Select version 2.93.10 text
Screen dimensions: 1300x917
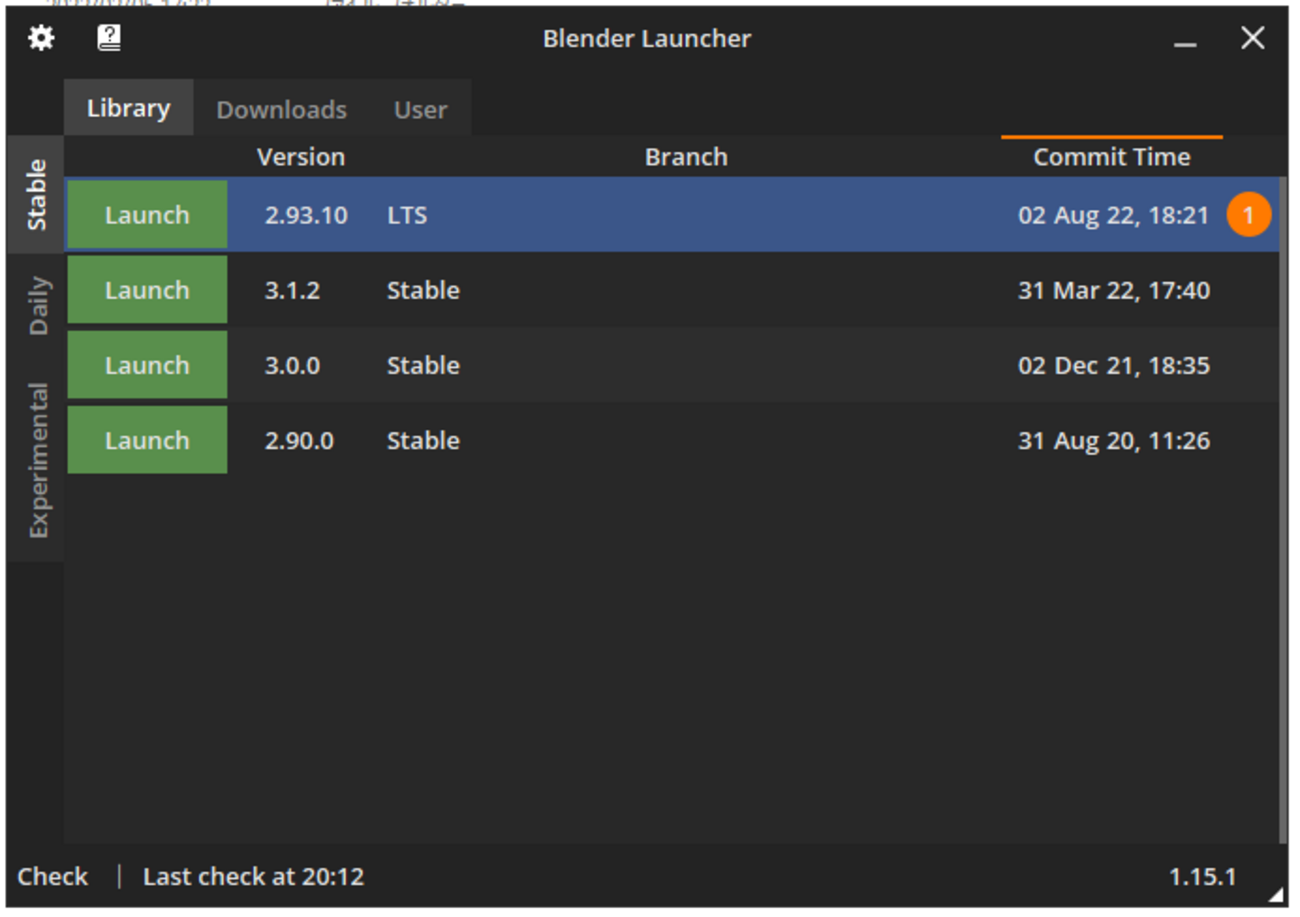click(306, 215)
